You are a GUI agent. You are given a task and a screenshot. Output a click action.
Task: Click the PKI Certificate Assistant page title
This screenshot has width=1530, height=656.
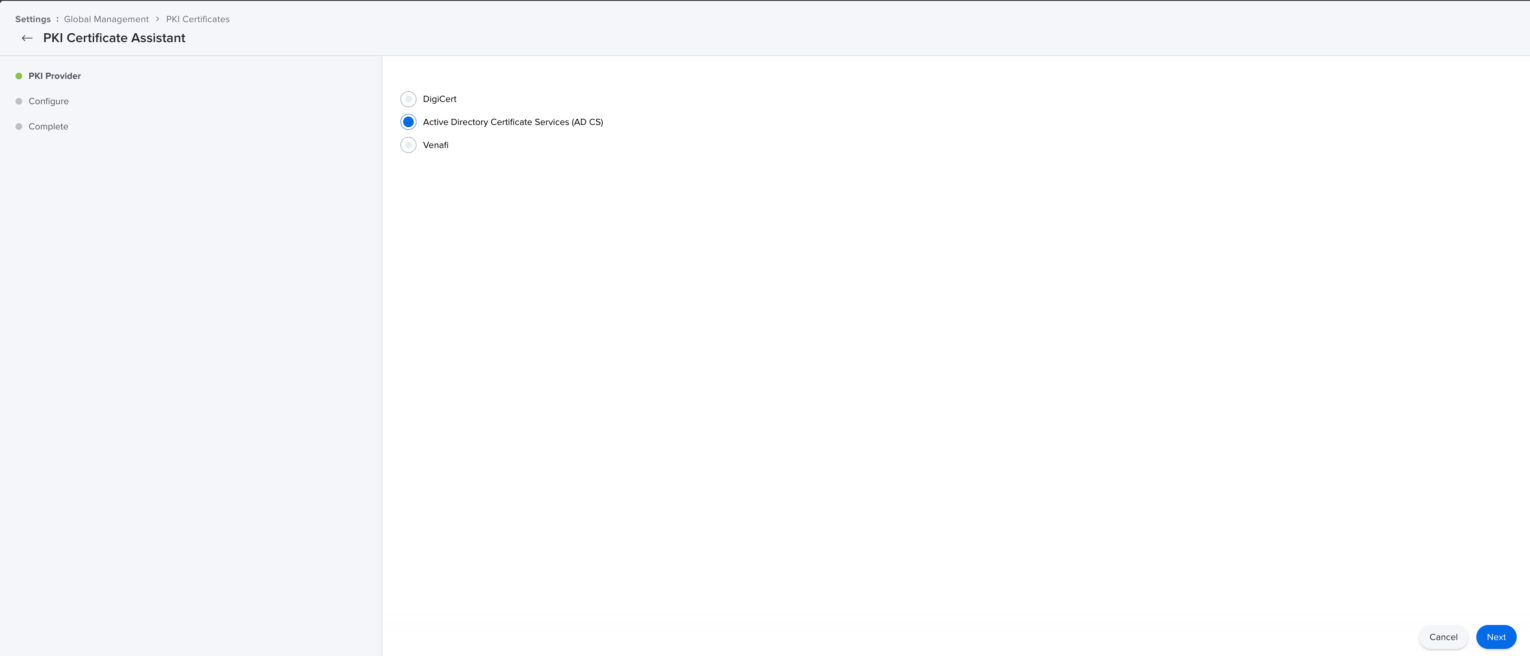113,38
